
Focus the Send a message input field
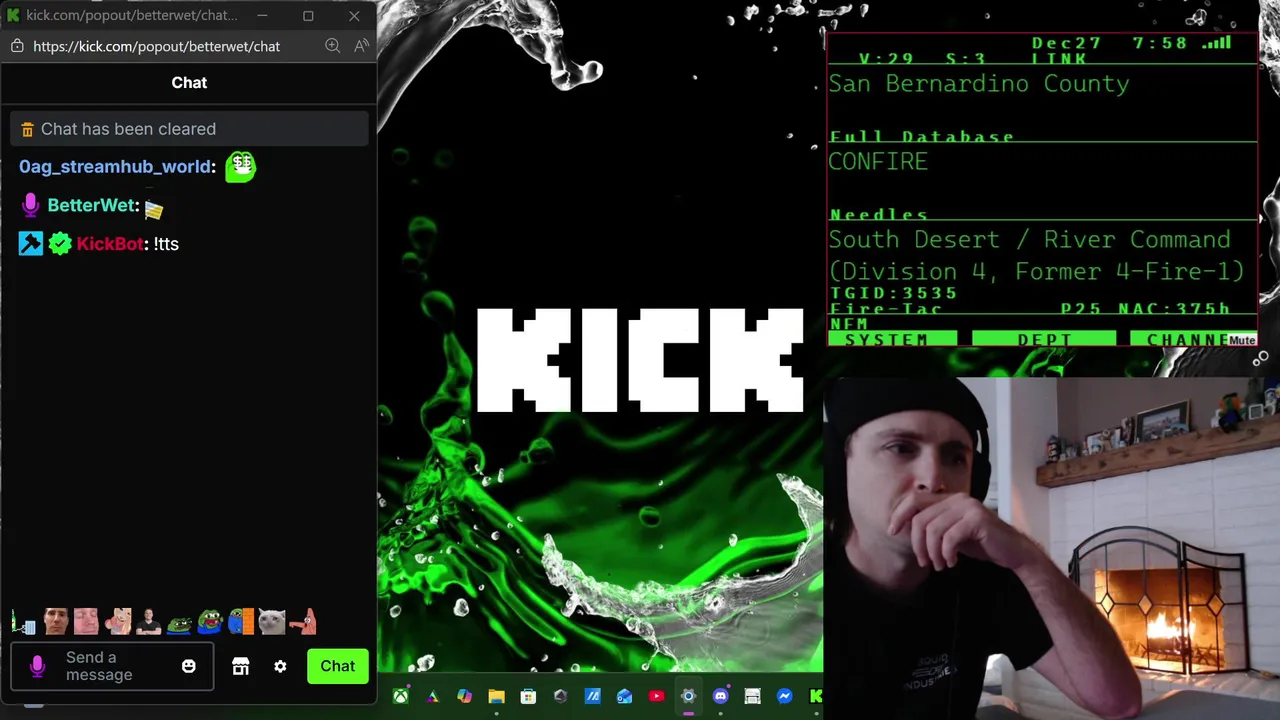(x=112, y=666)
